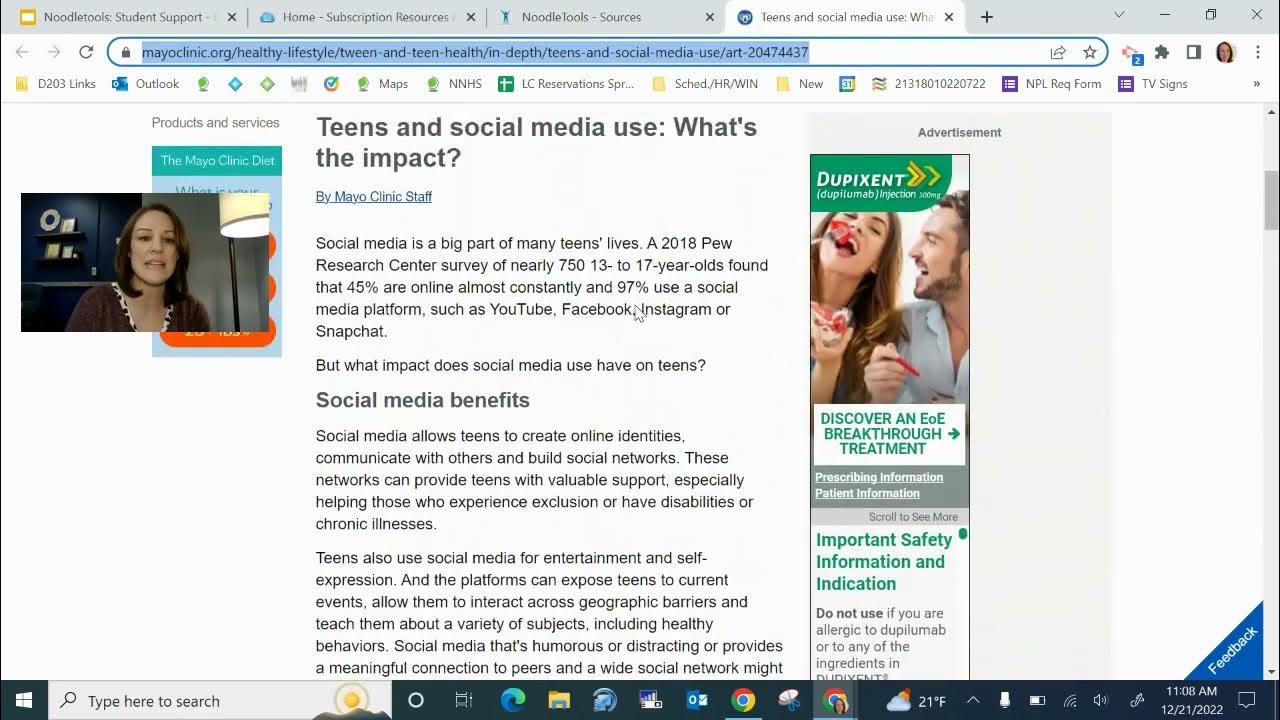The height and width of the screenshot is (720, 1280).
Task: Open File Explorer from taskbar
Action: (559, 700)
